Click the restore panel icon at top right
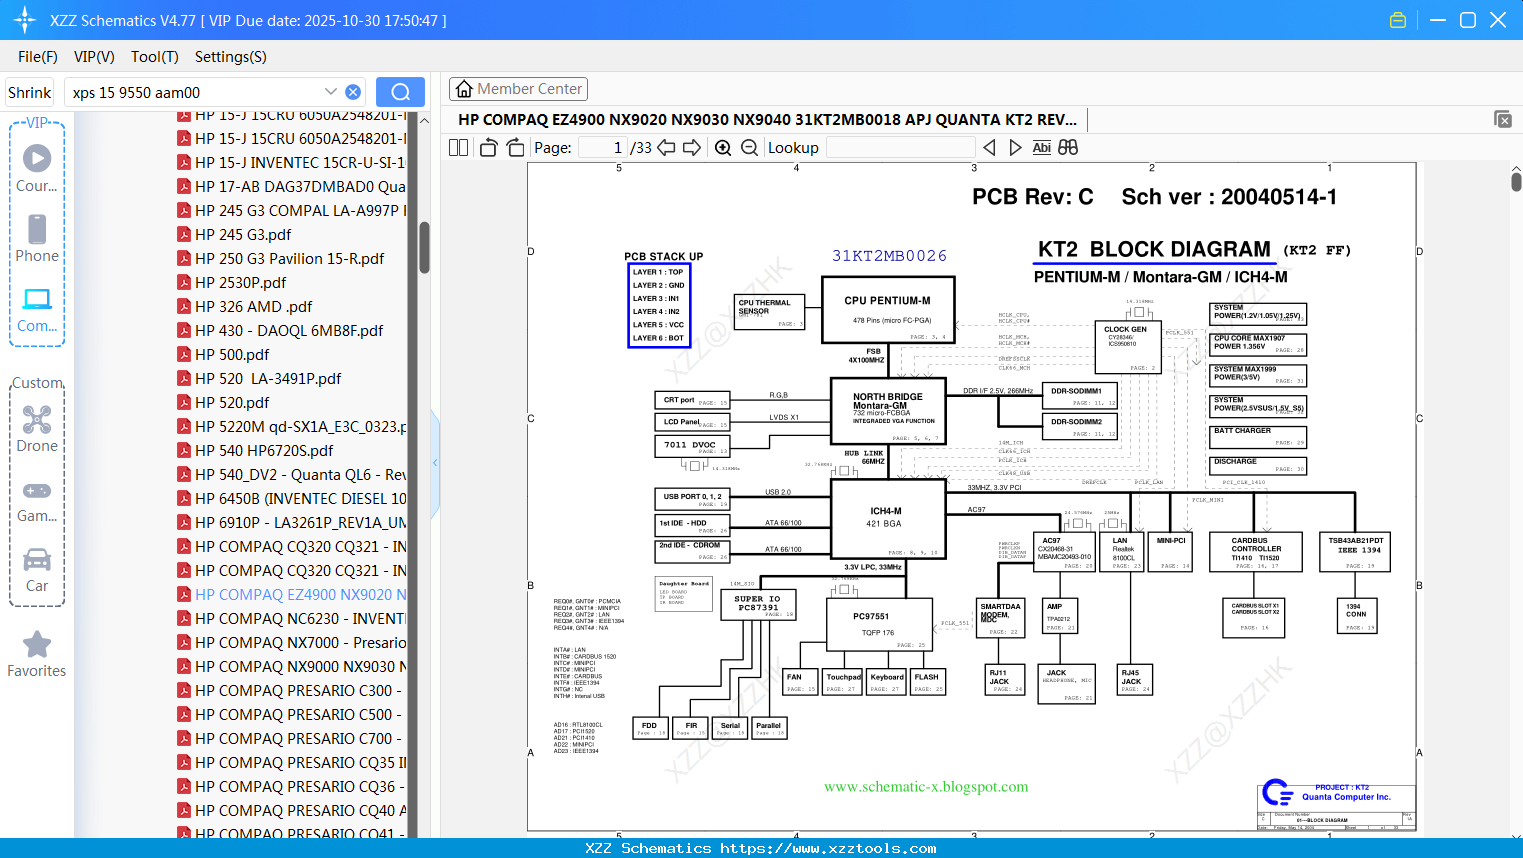Image resolution: width=1523 pixels, height=858 pixels. [x=1503, y=119]
